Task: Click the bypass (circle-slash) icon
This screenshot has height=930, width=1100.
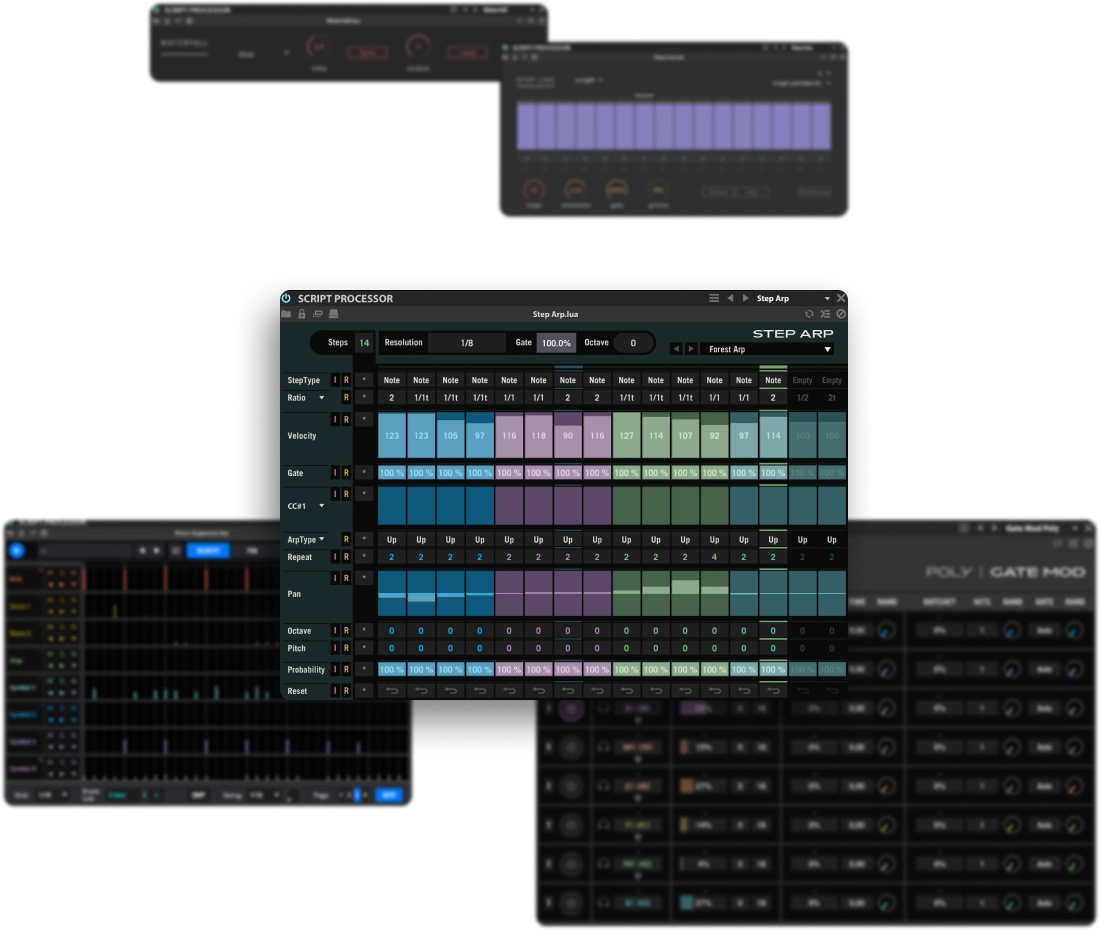Action: pyautogui.click(x=841, y=314)
